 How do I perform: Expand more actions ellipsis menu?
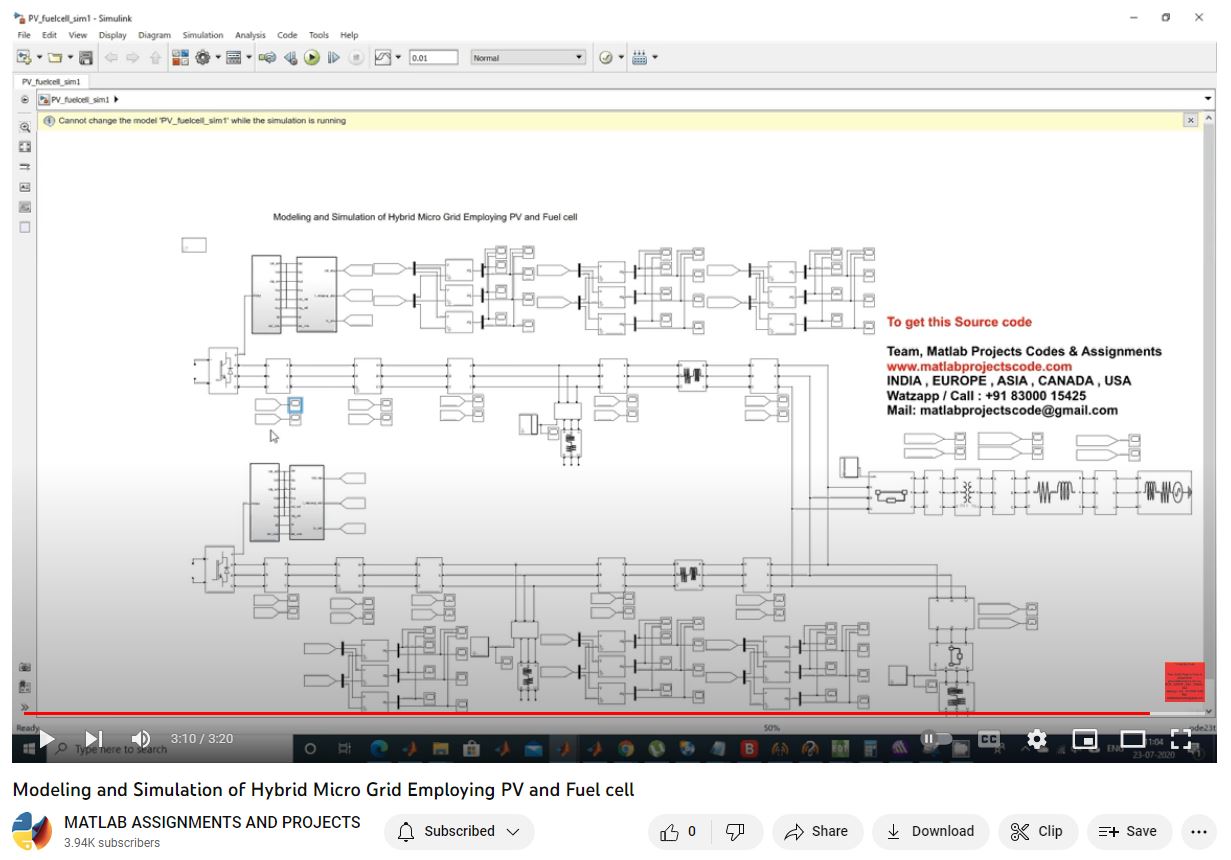point(1198,831)
